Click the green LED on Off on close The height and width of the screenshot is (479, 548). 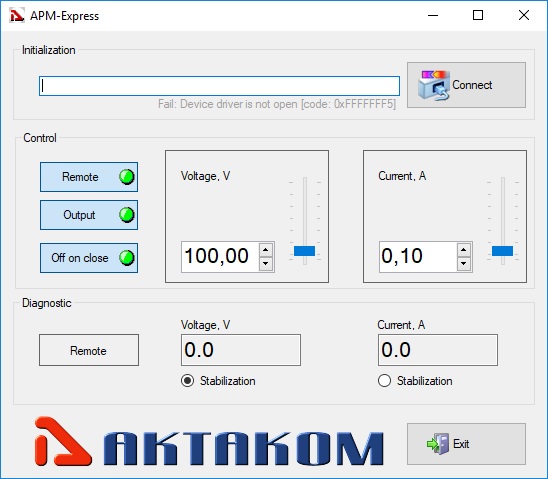(x=127, y=258)
